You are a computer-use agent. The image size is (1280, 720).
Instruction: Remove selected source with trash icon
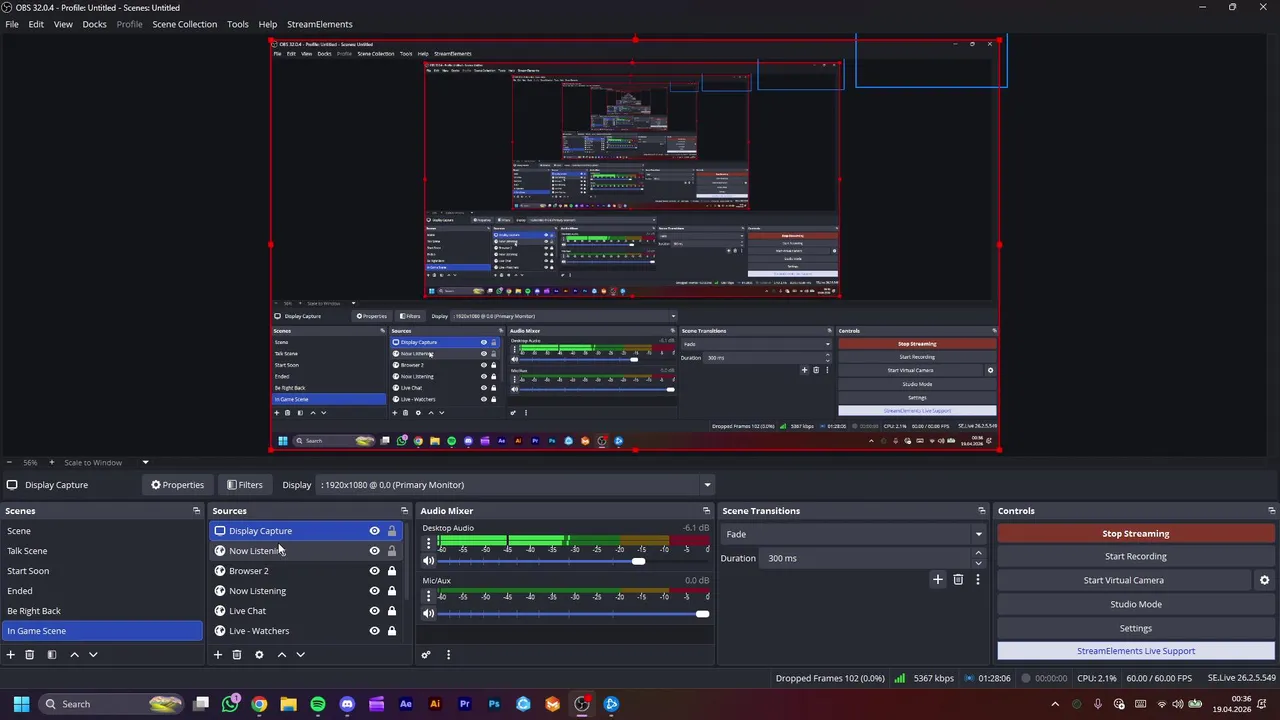click(237, 654)
